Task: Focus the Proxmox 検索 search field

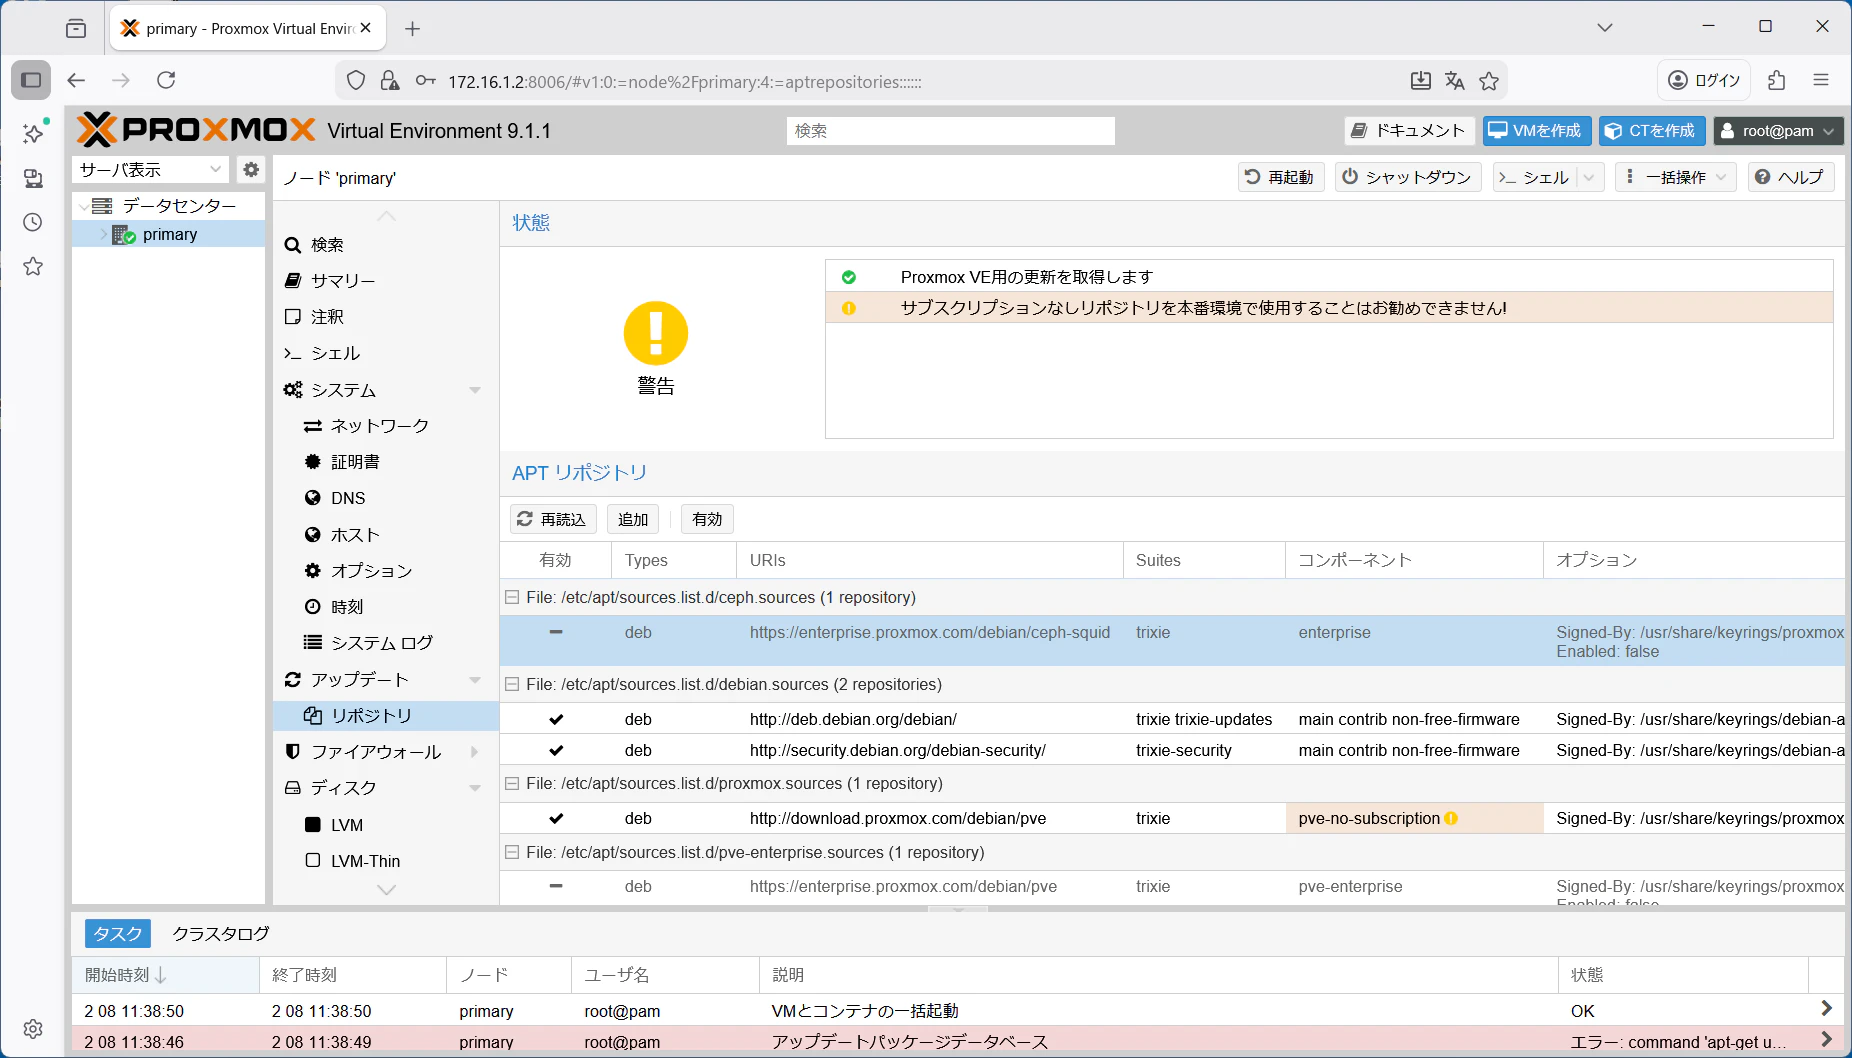Action: [x=951, y=131]
